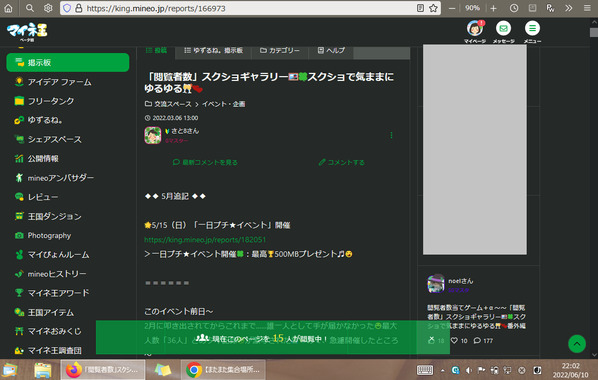This screenshot has width=598, height=380.
Task: Toggle reader view in address bar
Action: pos(420,8)
